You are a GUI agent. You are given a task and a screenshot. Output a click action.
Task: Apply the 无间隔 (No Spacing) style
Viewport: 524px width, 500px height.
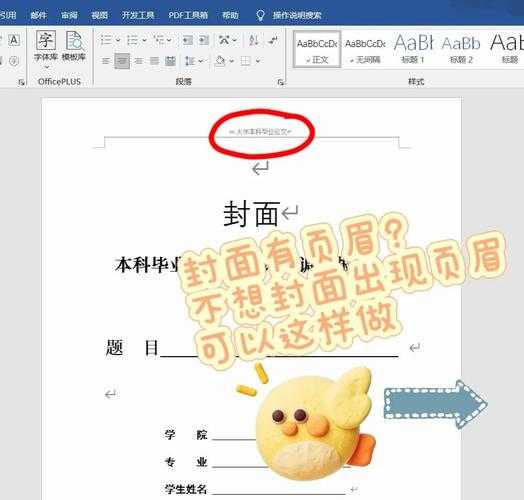365,49
